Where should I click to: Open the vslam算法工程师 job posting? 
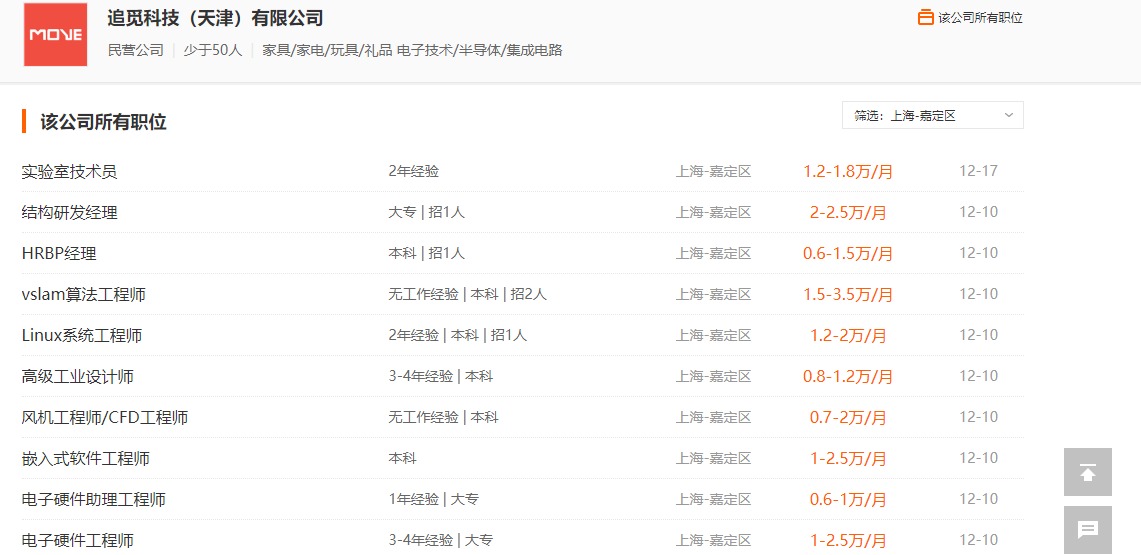tap(84, 295)
